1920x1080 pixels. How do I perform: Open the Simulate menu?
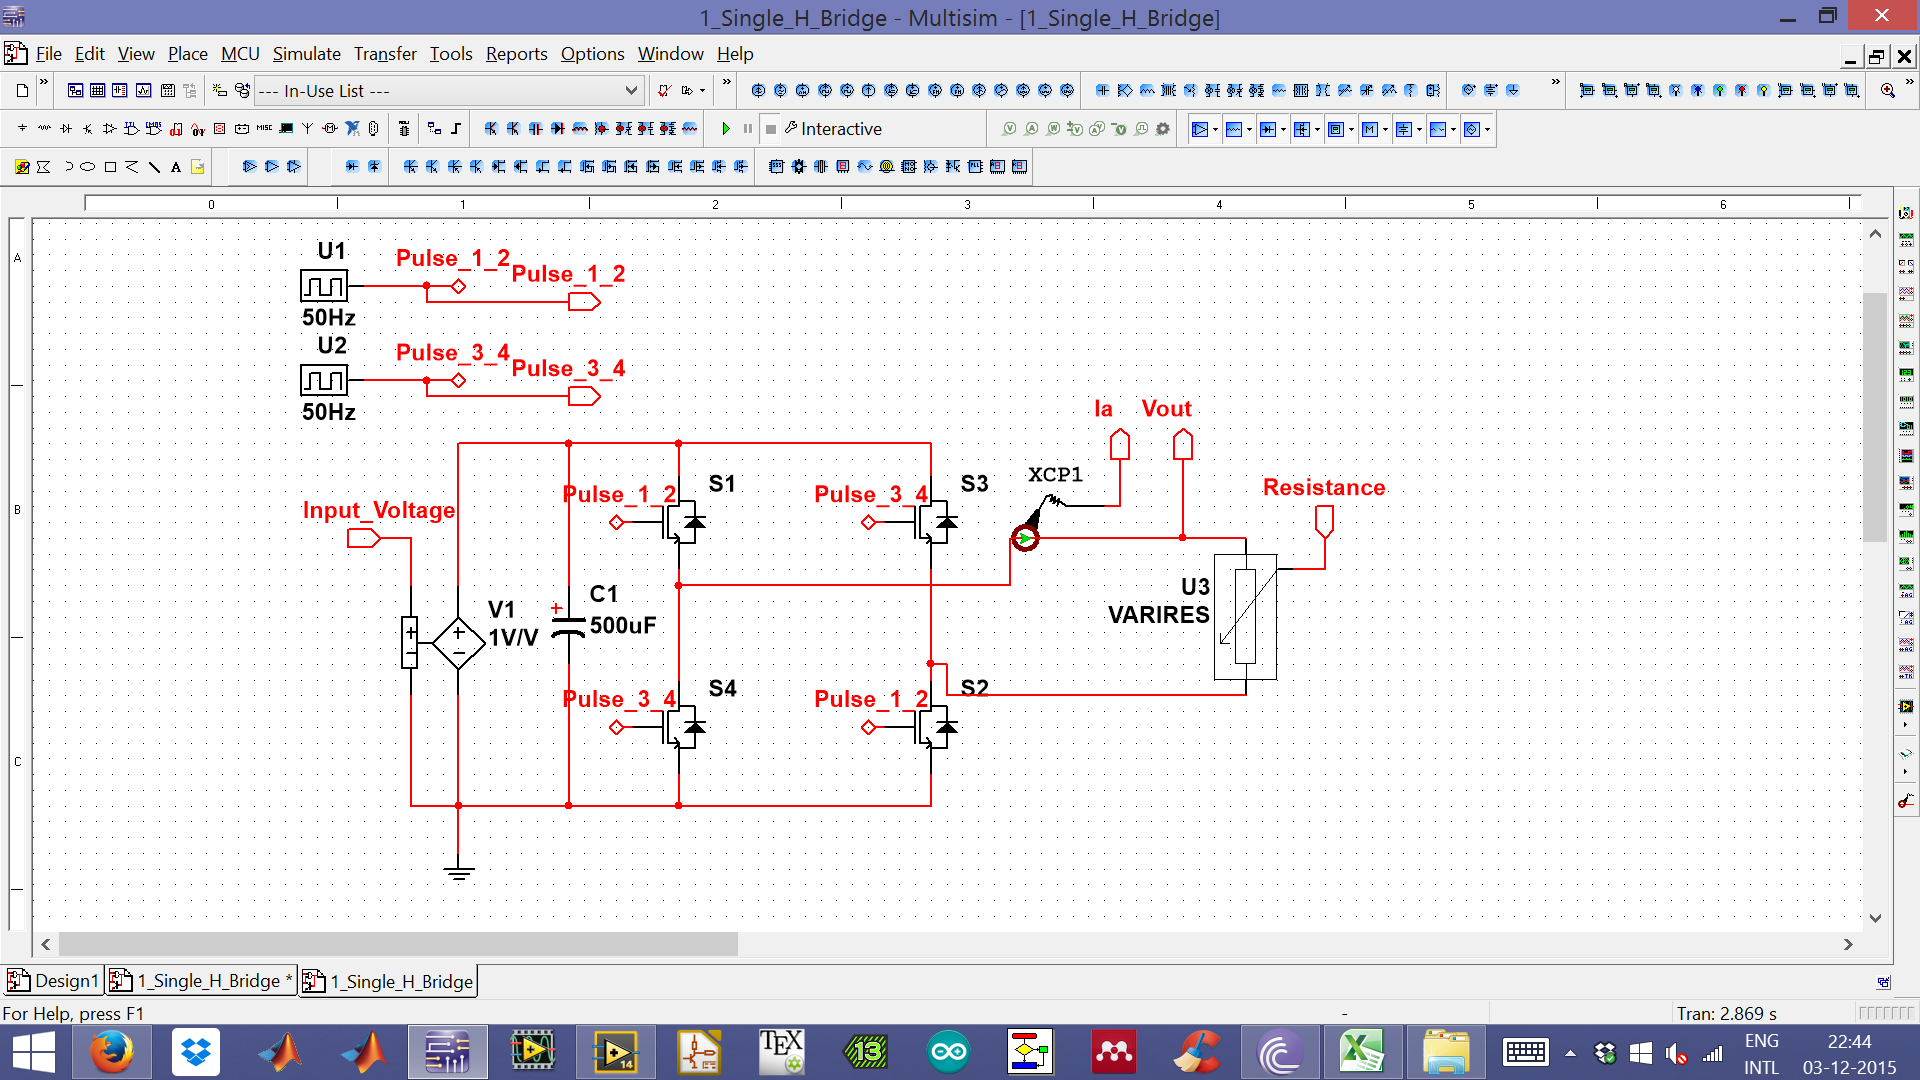pyautogui.click(x=306, y=54)
